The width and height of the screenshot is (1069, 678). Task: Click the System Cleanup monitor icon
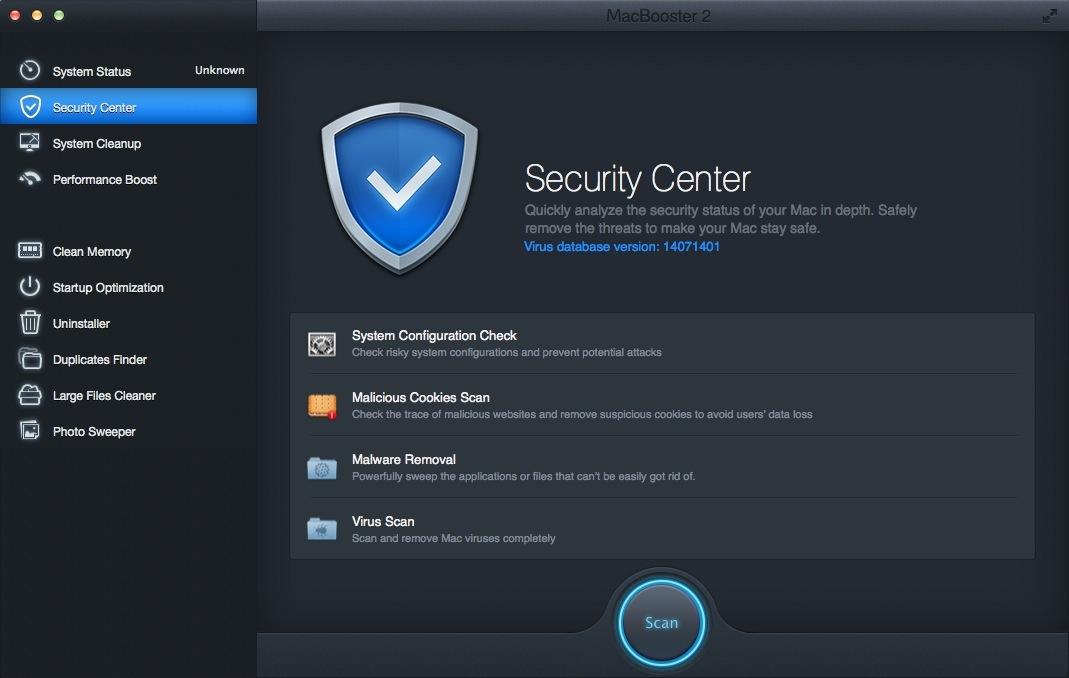click(x=30, y=143)
